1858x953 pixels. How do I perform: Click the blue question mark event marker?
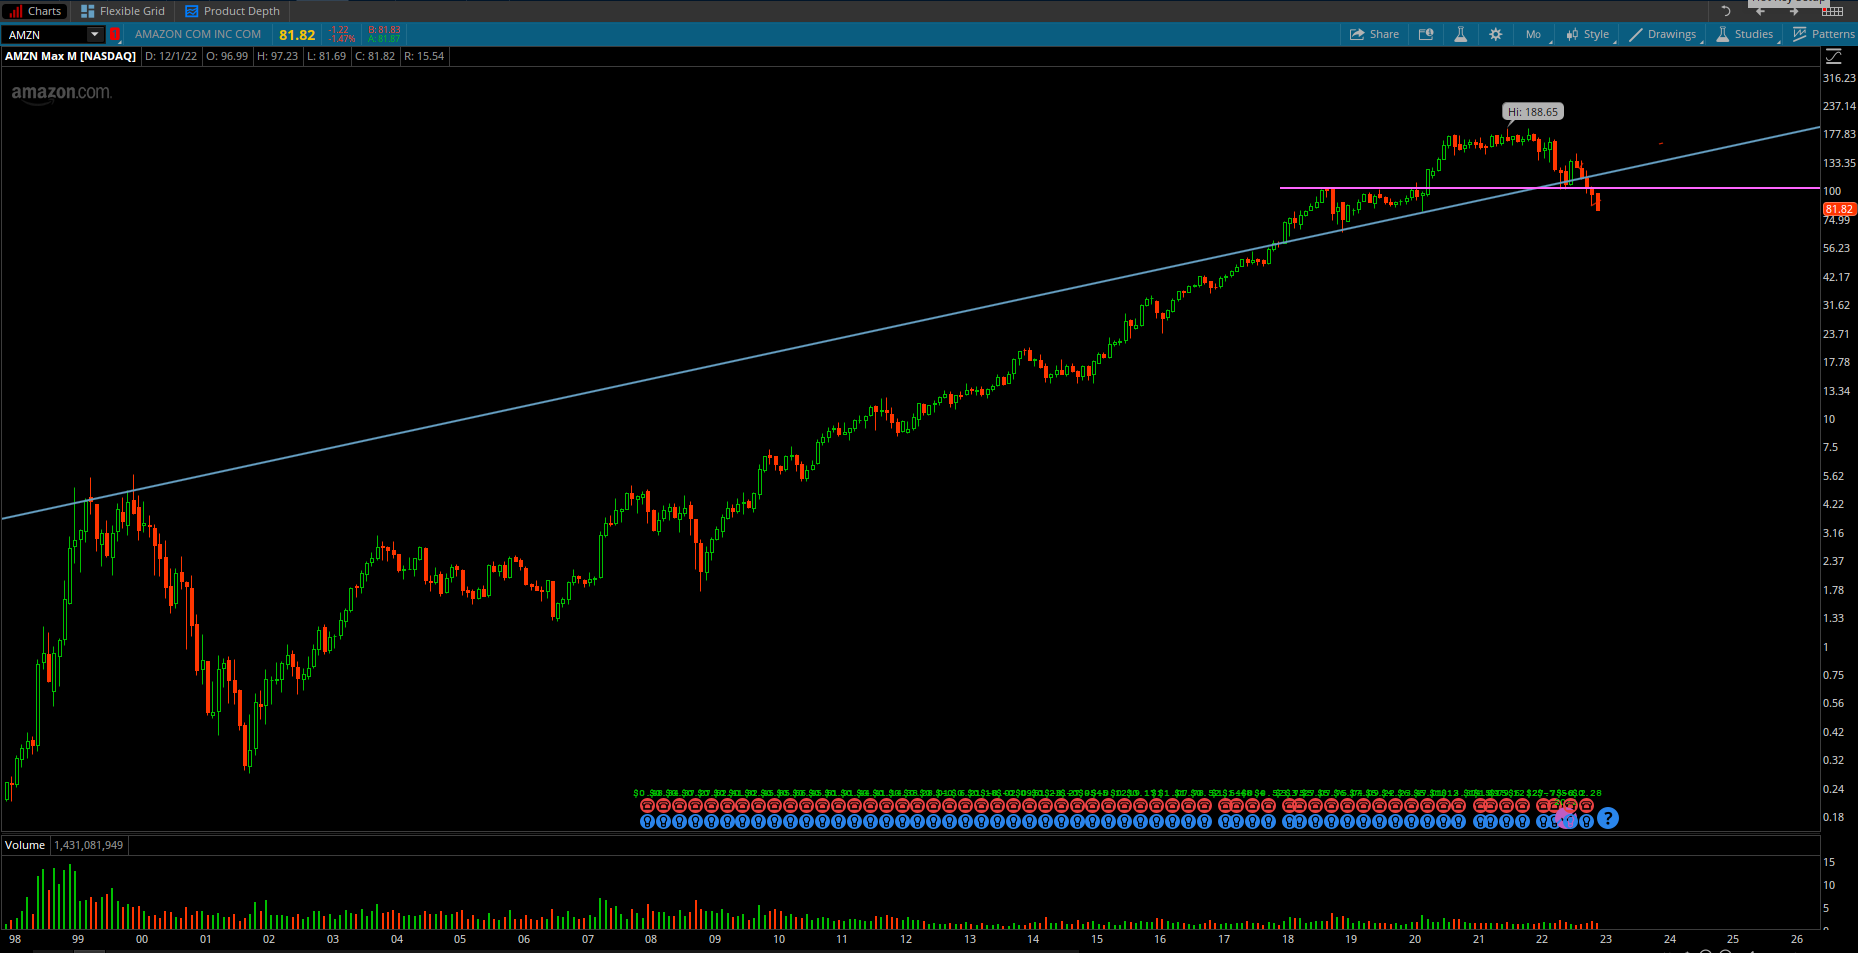(1607, 819)
